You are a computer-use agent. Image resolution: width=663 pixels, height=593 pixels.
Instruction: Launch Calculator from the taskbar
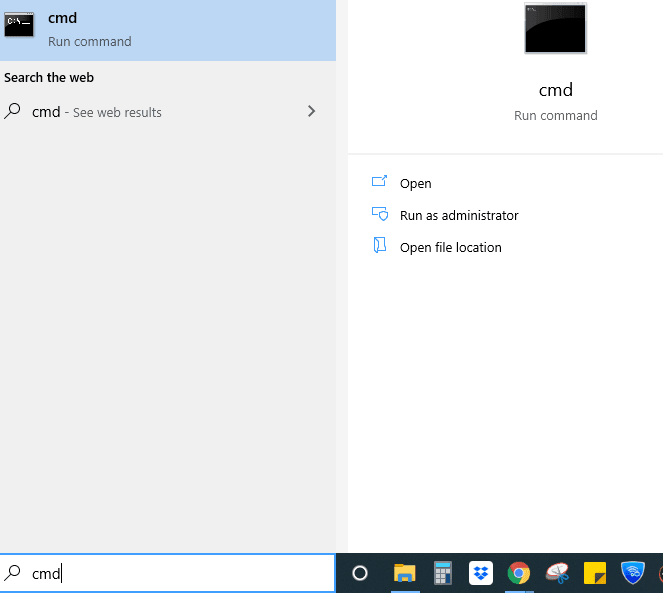pos(443,573)
